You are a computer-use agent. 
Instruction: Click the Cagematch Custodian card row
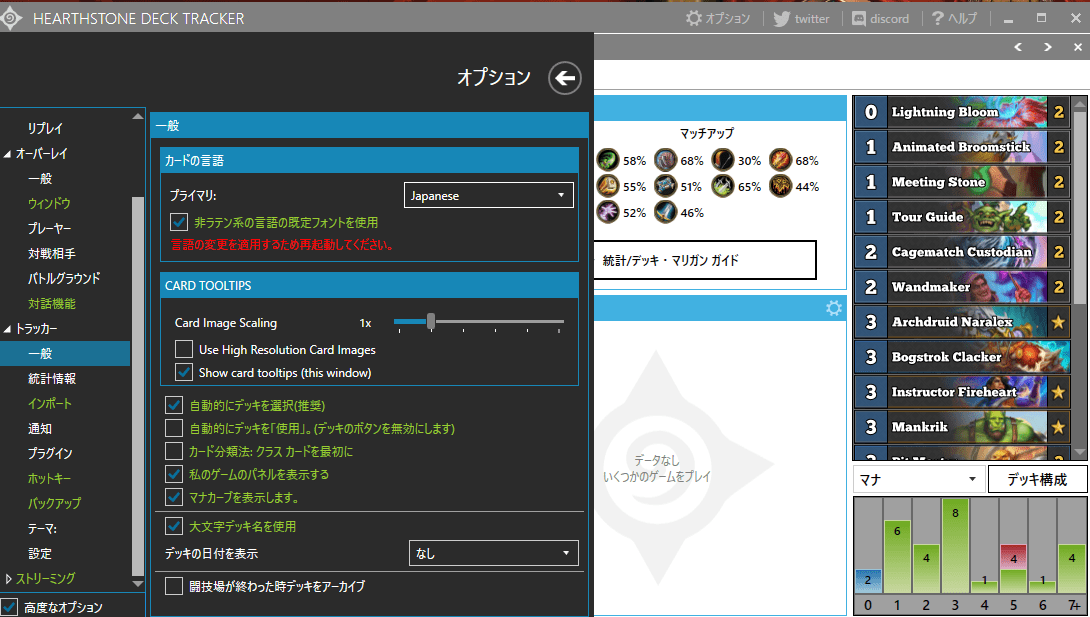962,252
